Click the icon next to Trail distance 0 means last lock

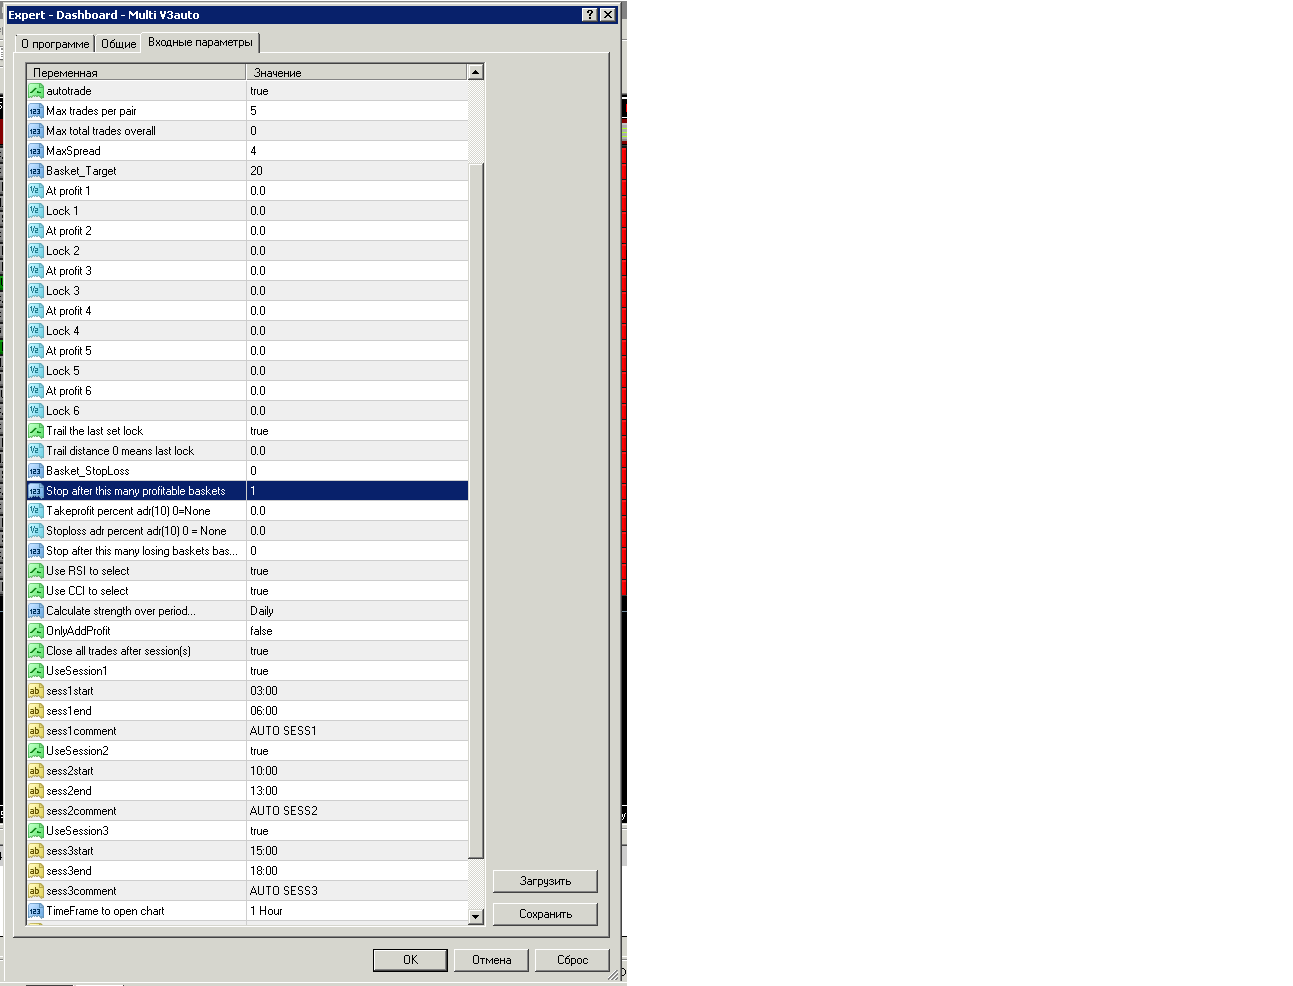35,451
